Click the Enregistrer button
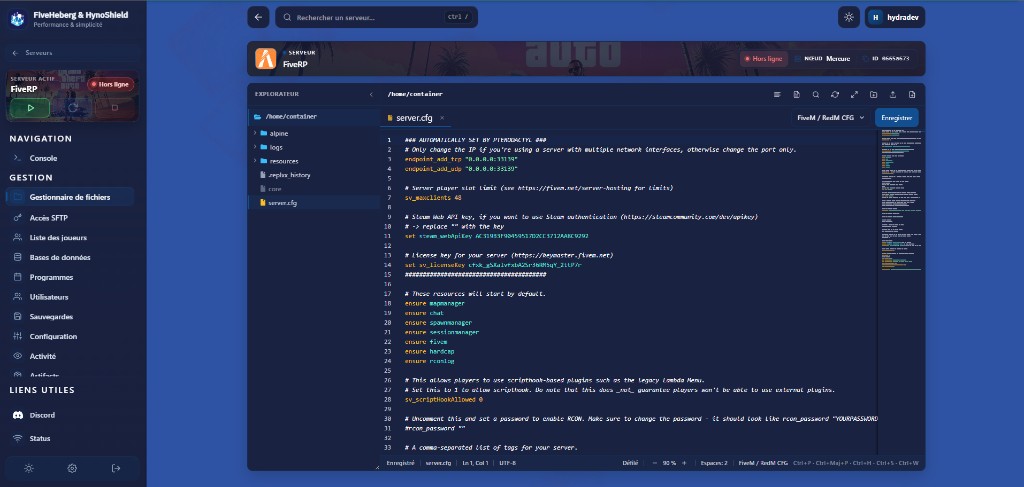Screen dimensions: 1024x487 pos(897,118)
